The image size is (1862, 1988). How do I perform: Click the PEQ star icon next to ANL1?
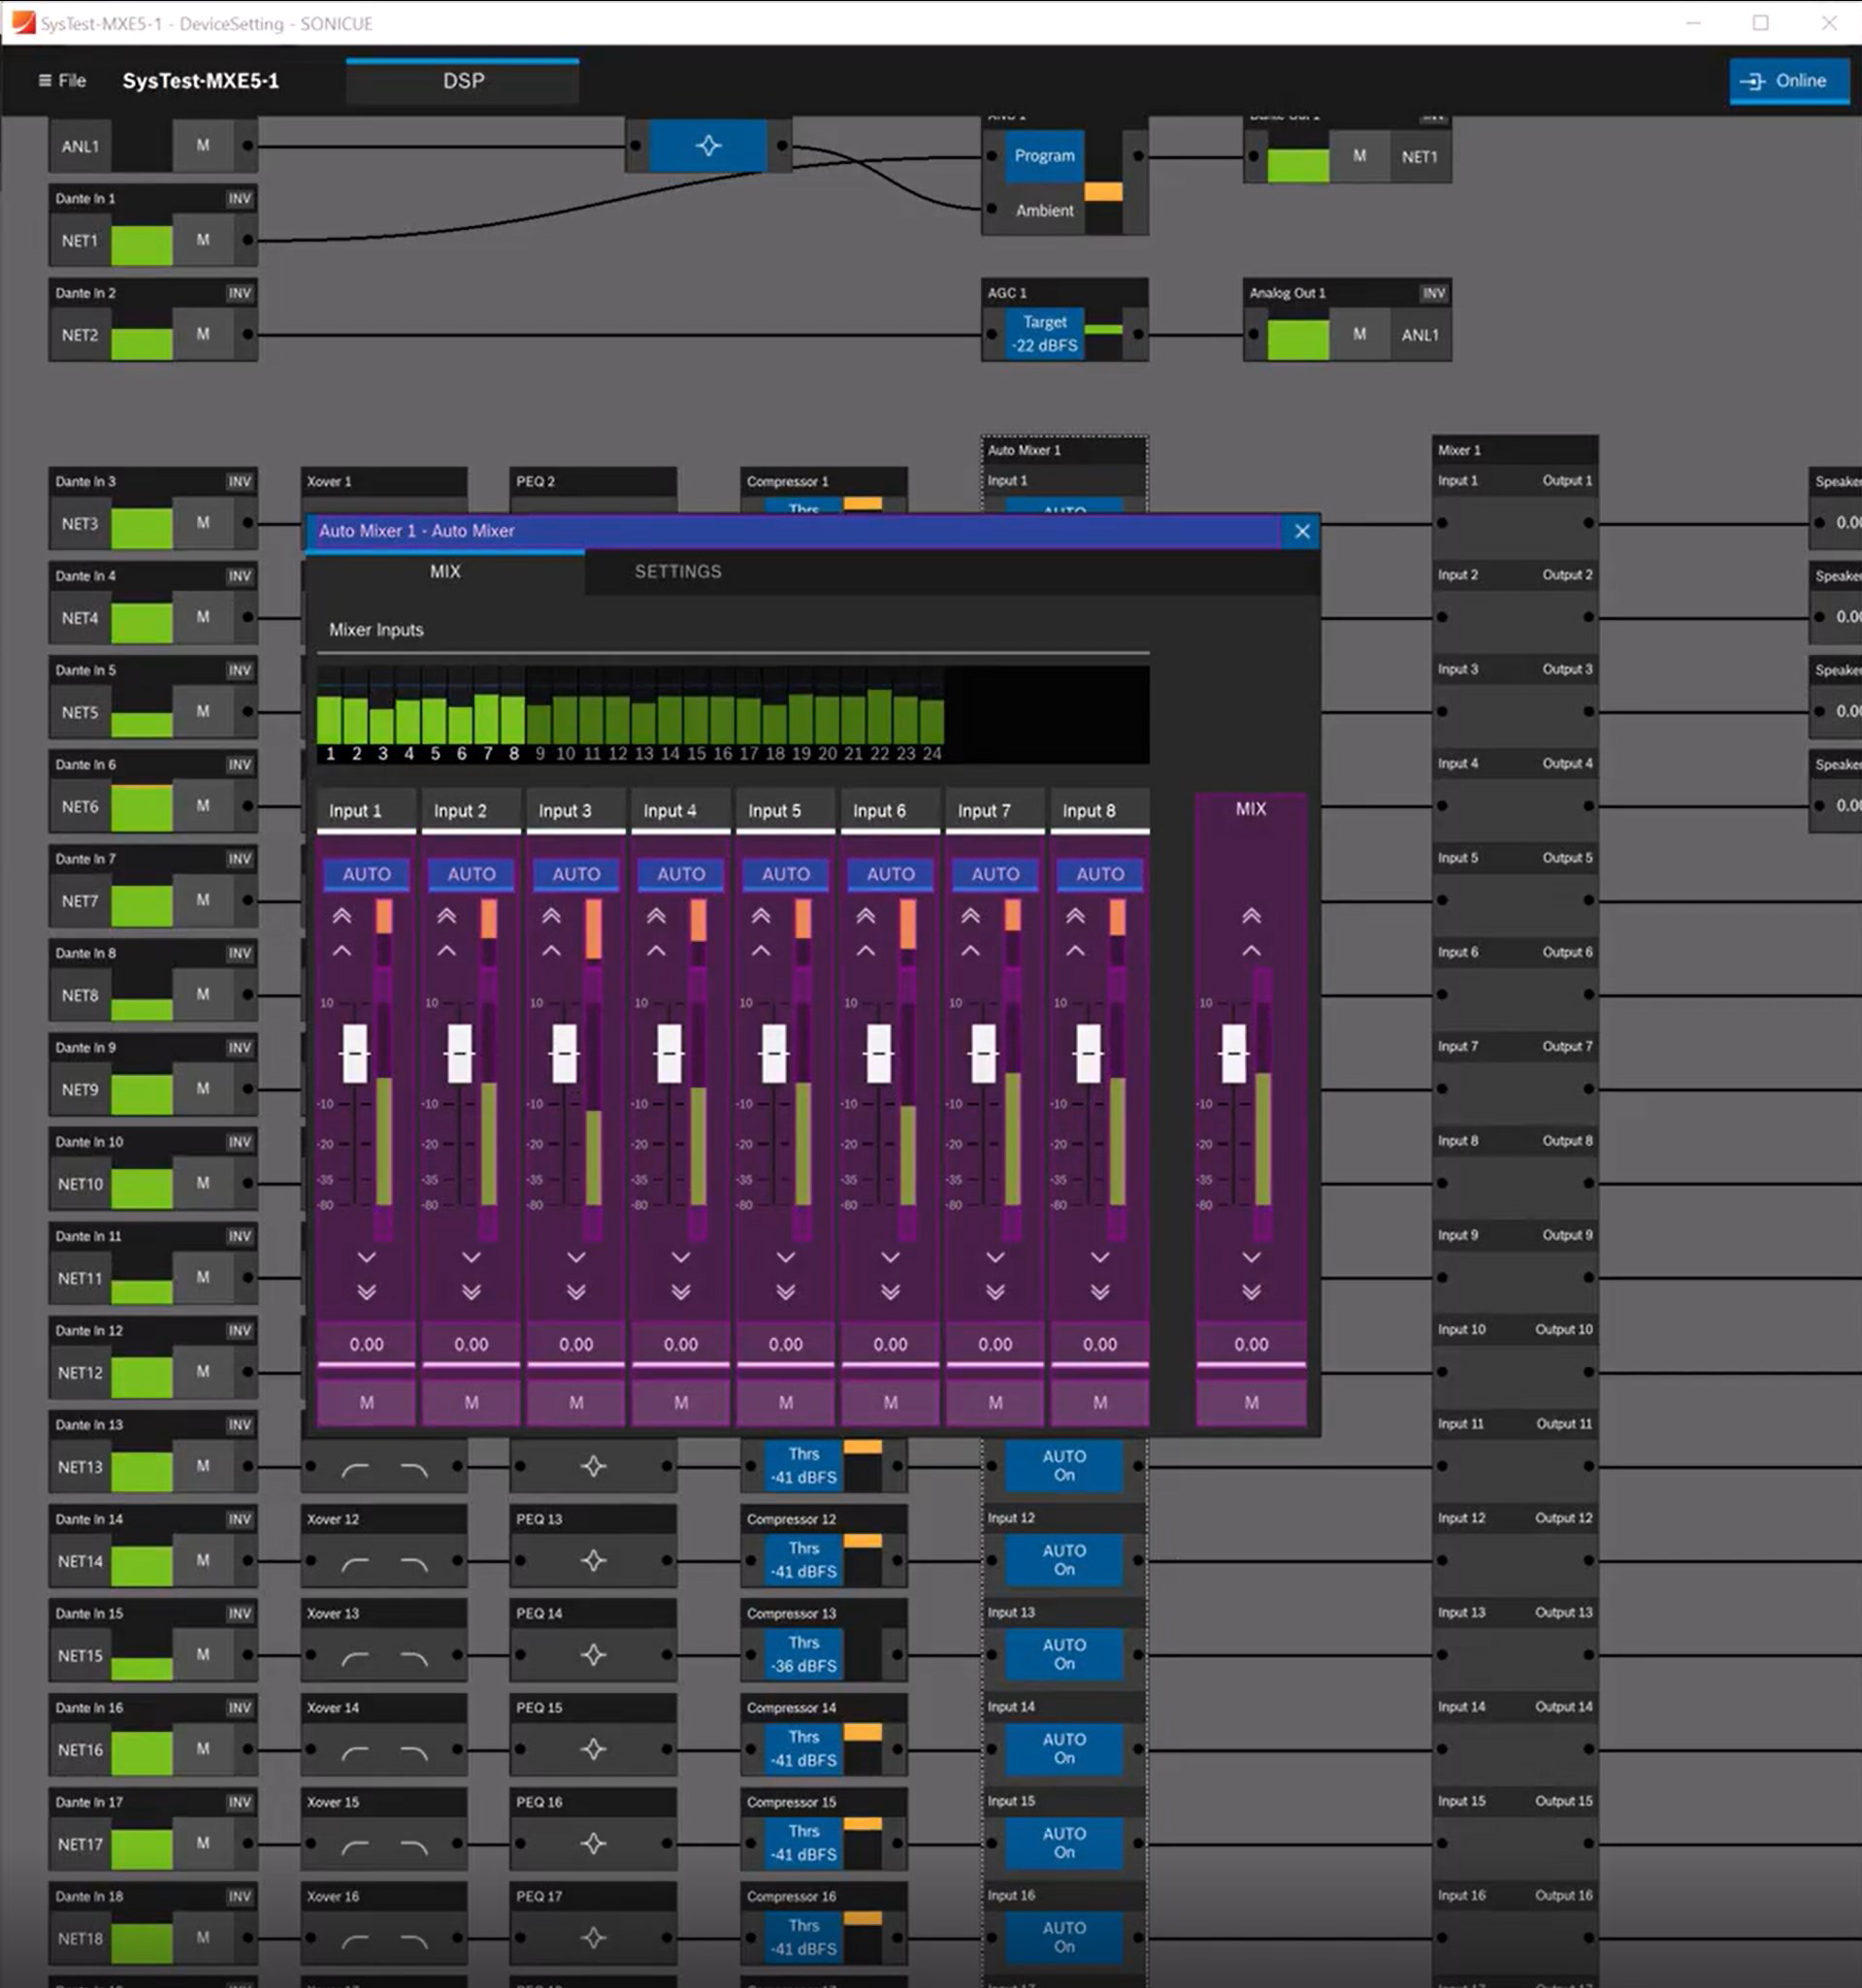point(708,146)
